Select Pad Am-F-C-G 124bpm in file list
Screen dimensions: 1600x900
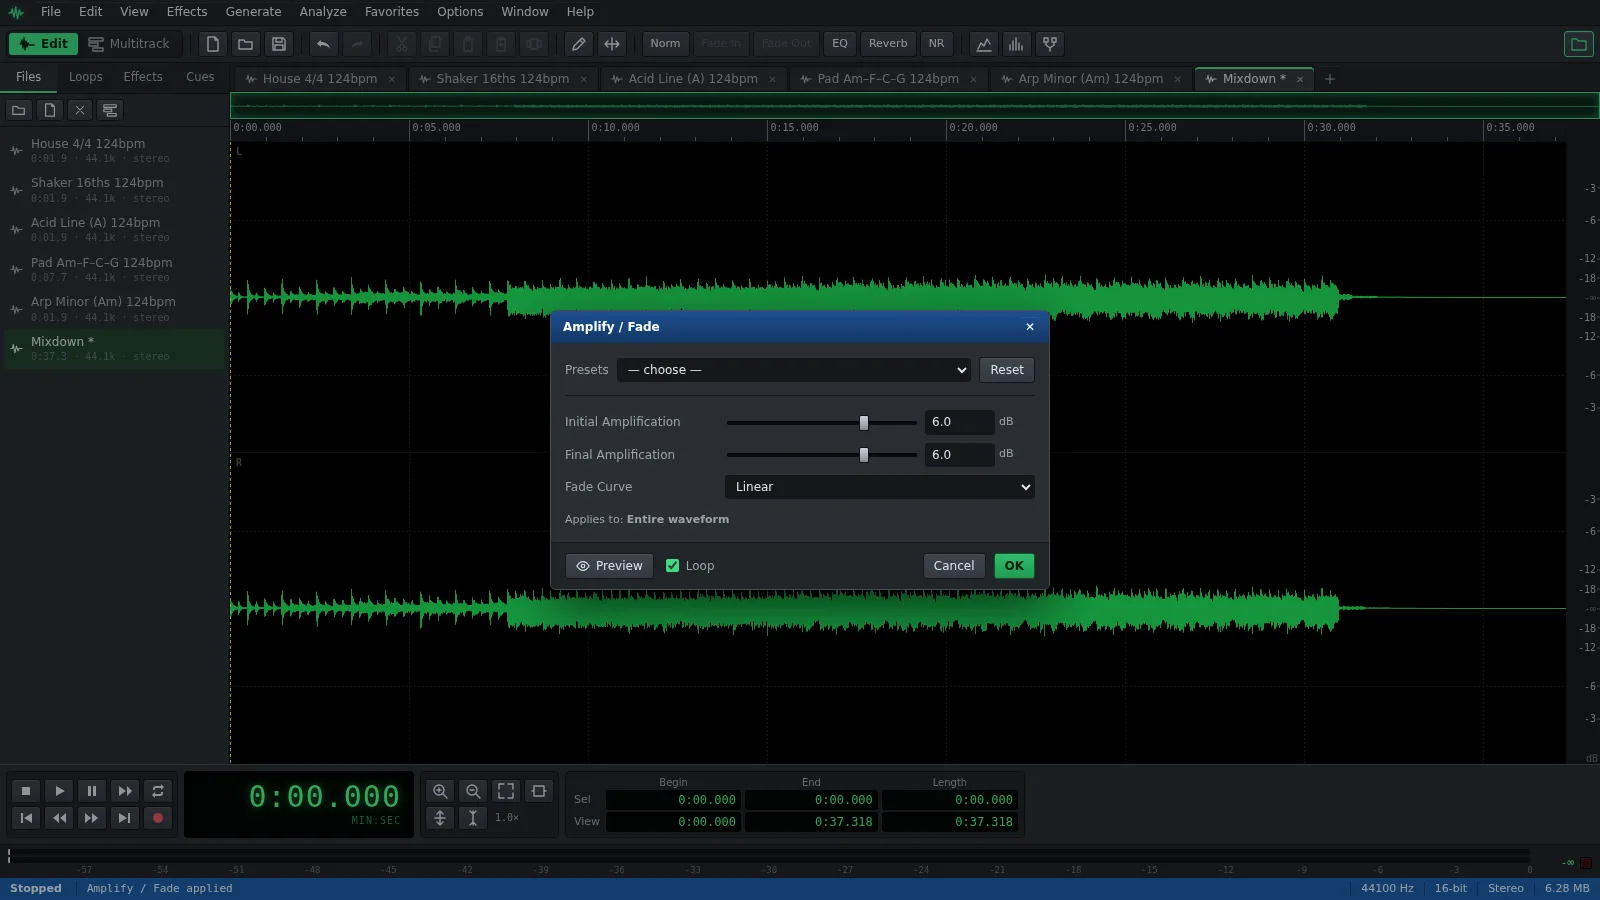tap(115, 270)
